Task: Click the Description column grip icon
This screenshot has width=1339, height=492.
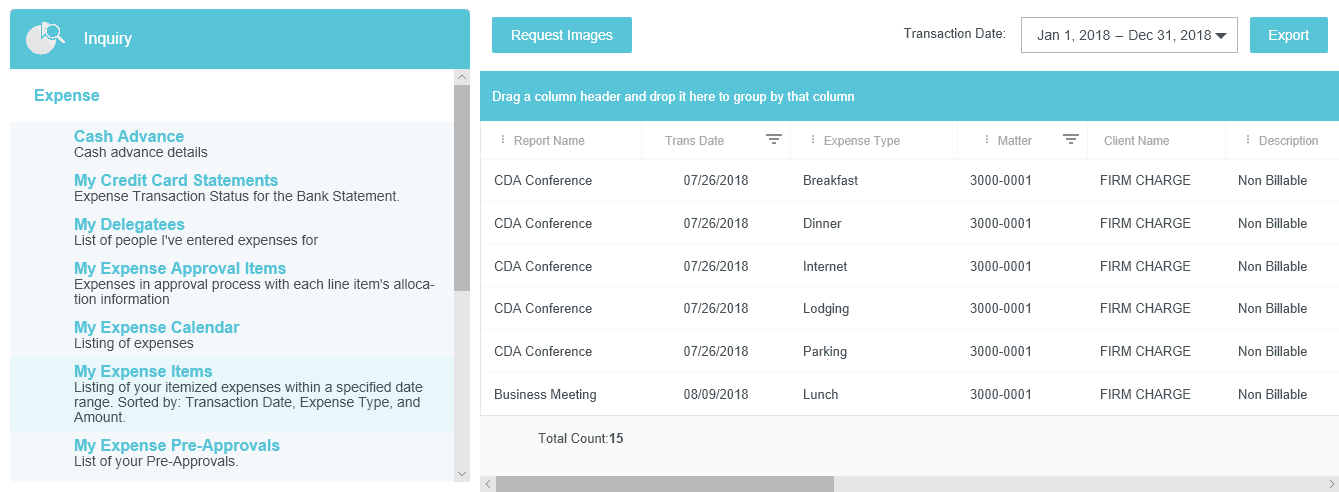Action: click(x=1247, y=140)
